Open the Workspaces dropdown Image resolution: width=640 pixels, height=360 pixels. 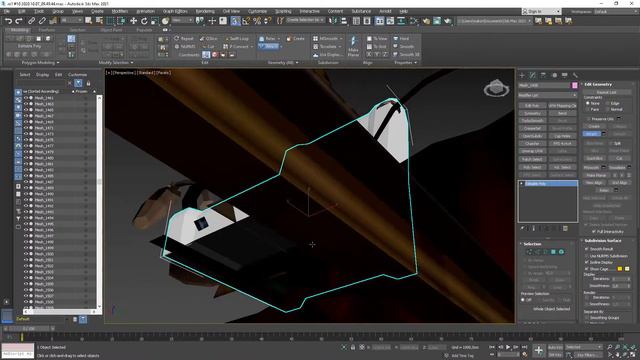(615, 11)
